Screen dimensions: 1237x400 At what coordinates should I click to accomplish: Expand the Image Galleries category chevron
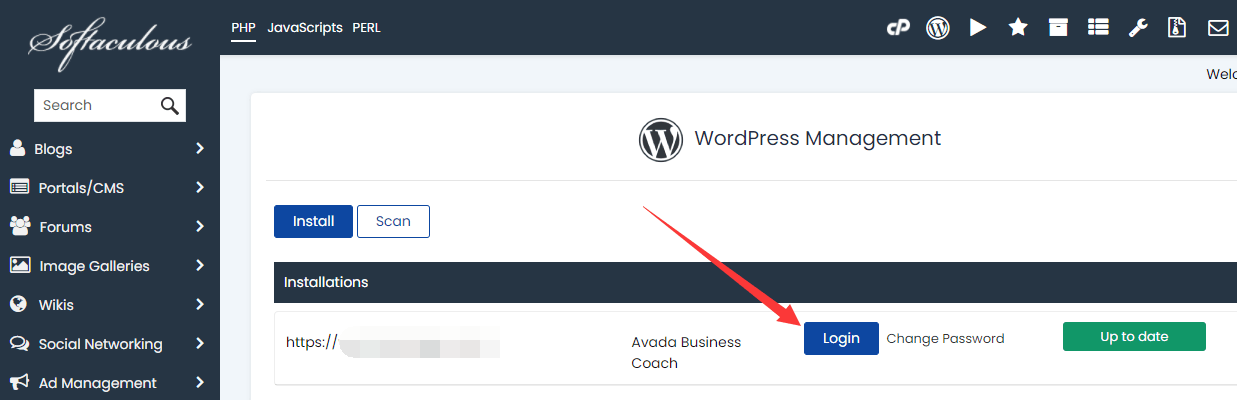click(x=200, y=265)
